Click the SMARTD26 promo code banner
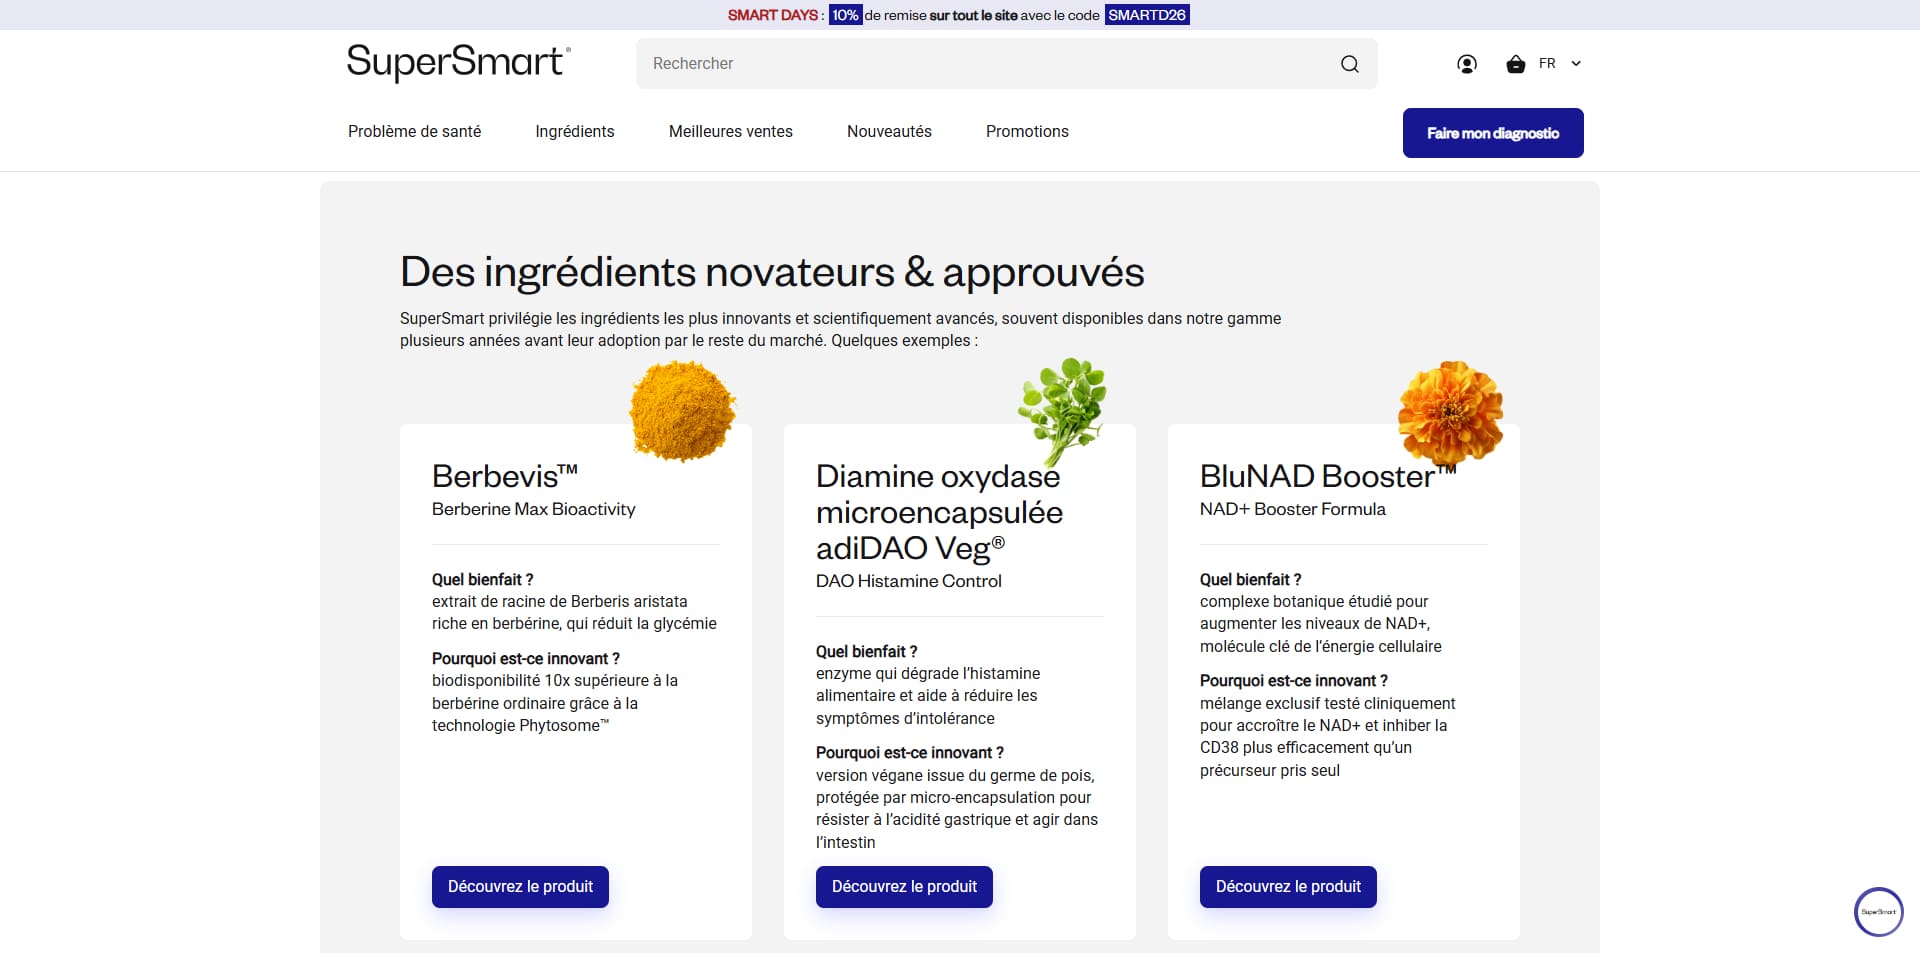This screenshot has width=1920, height=953. point(1147,15)
